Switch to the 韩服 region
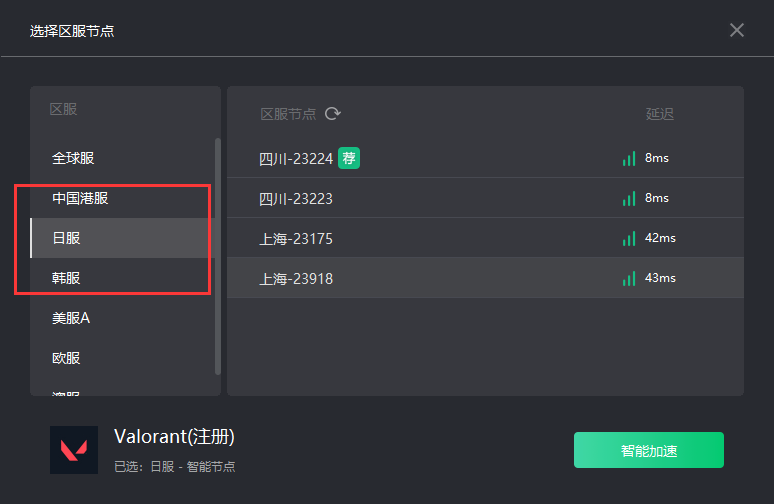The image size is (774, 504). pyautogui.click(x=67, y=278)
